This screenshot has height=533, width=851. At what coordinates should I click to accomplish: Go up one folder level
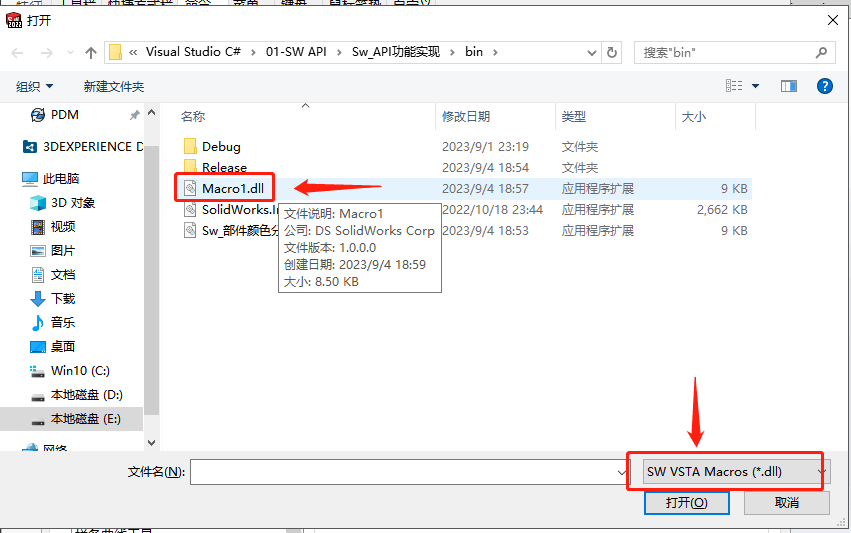[x=91, y=53]
